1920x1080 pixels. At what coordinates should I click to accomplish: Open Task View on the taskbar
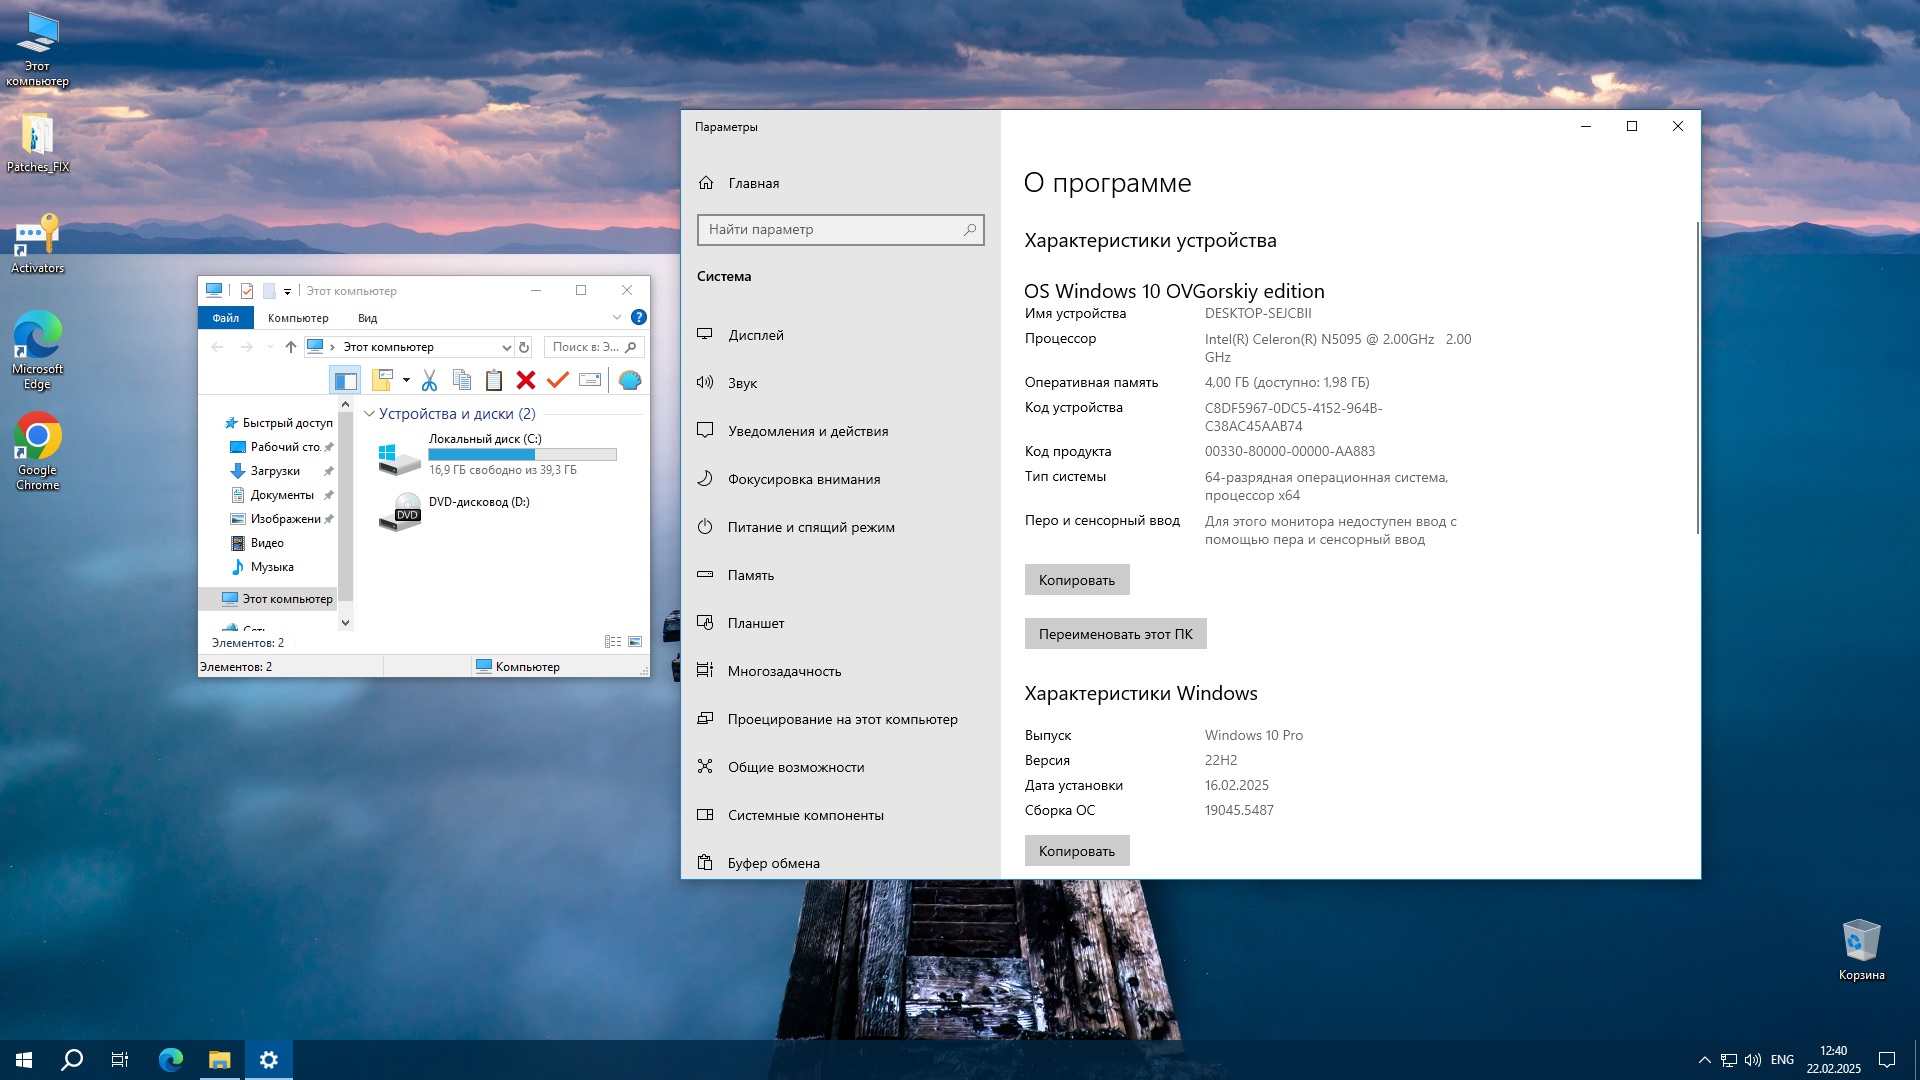tap(120, 1060)
